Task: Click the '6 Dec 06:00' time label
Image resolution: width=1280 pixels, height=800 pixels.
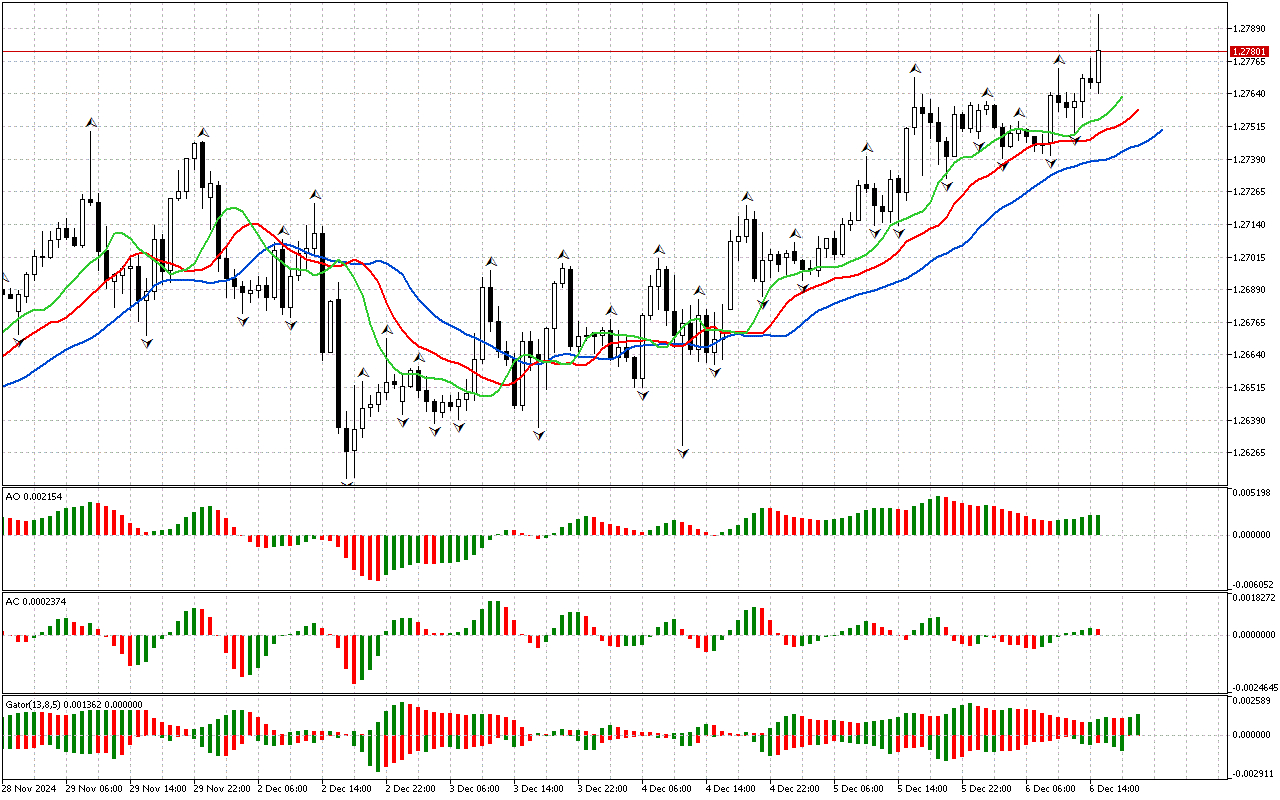Action: [x=1052, y=788]
